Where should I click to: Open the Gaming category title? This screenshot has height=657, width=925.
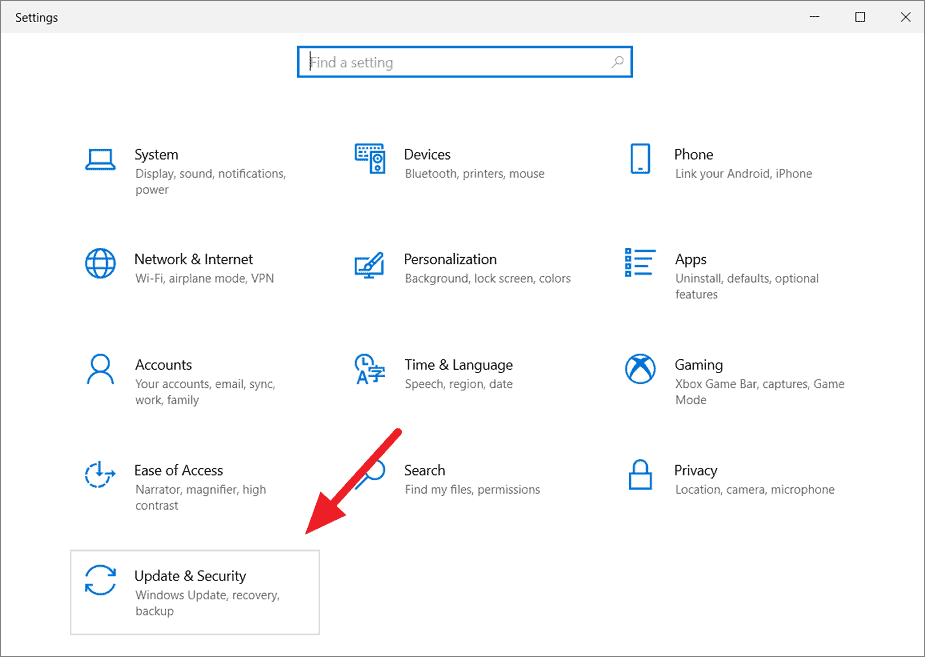click(698, 365)
